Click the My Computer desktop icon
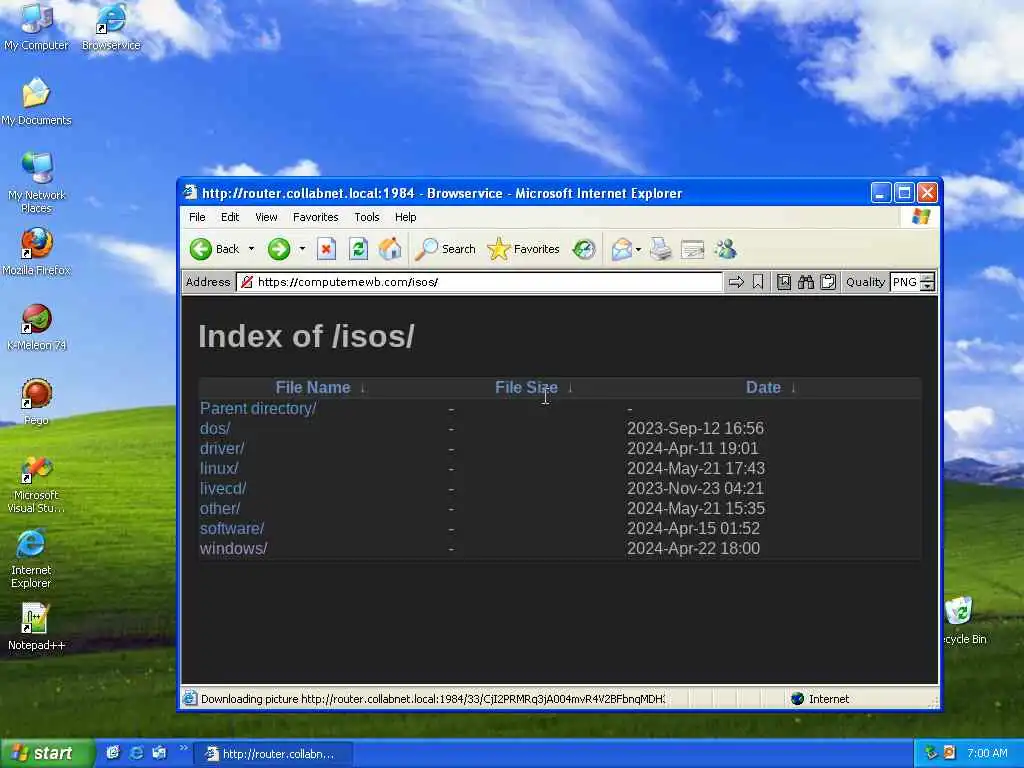 [x=36, y=26]
